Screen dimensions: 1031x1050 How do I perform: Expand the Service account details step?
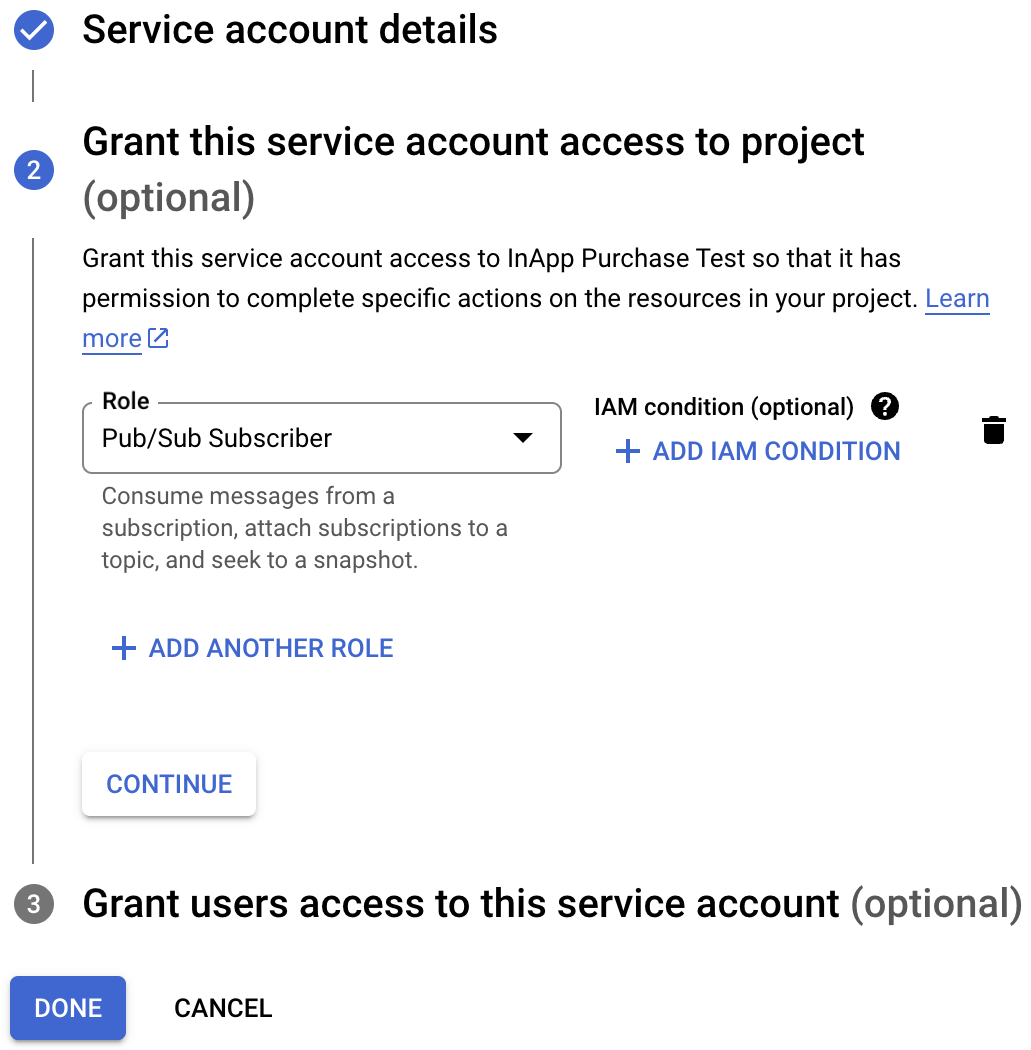click(x=290, y=30)
